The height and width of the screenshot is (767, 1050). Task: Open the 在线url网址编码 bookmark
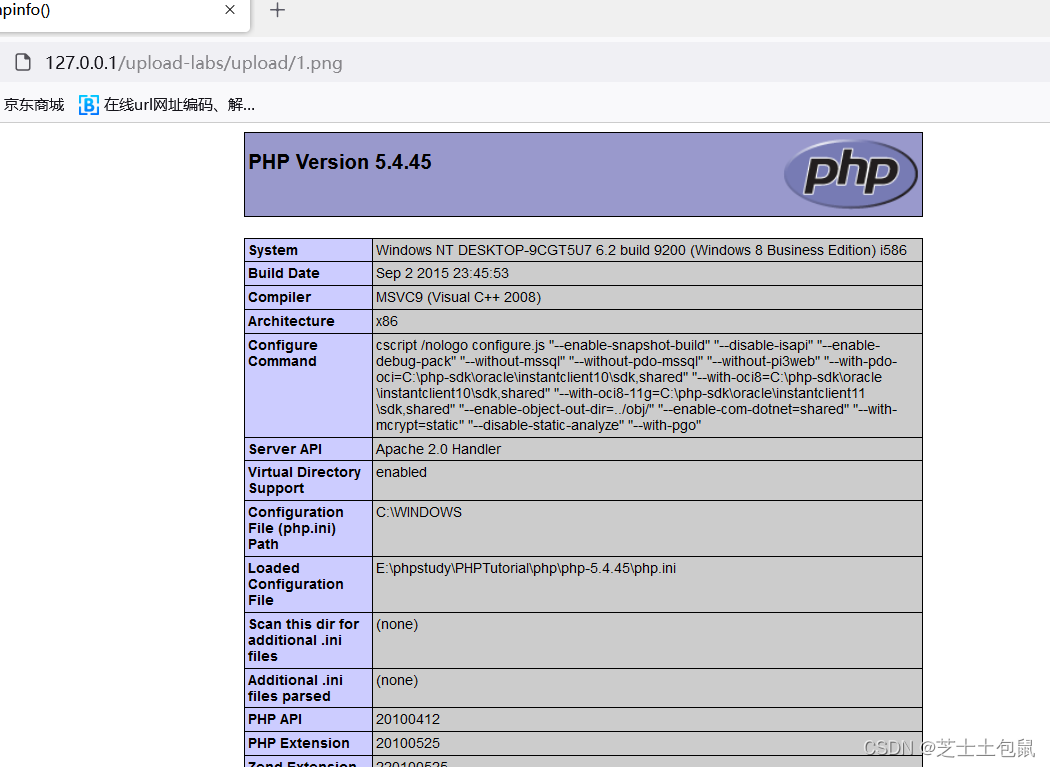(167, 104)
